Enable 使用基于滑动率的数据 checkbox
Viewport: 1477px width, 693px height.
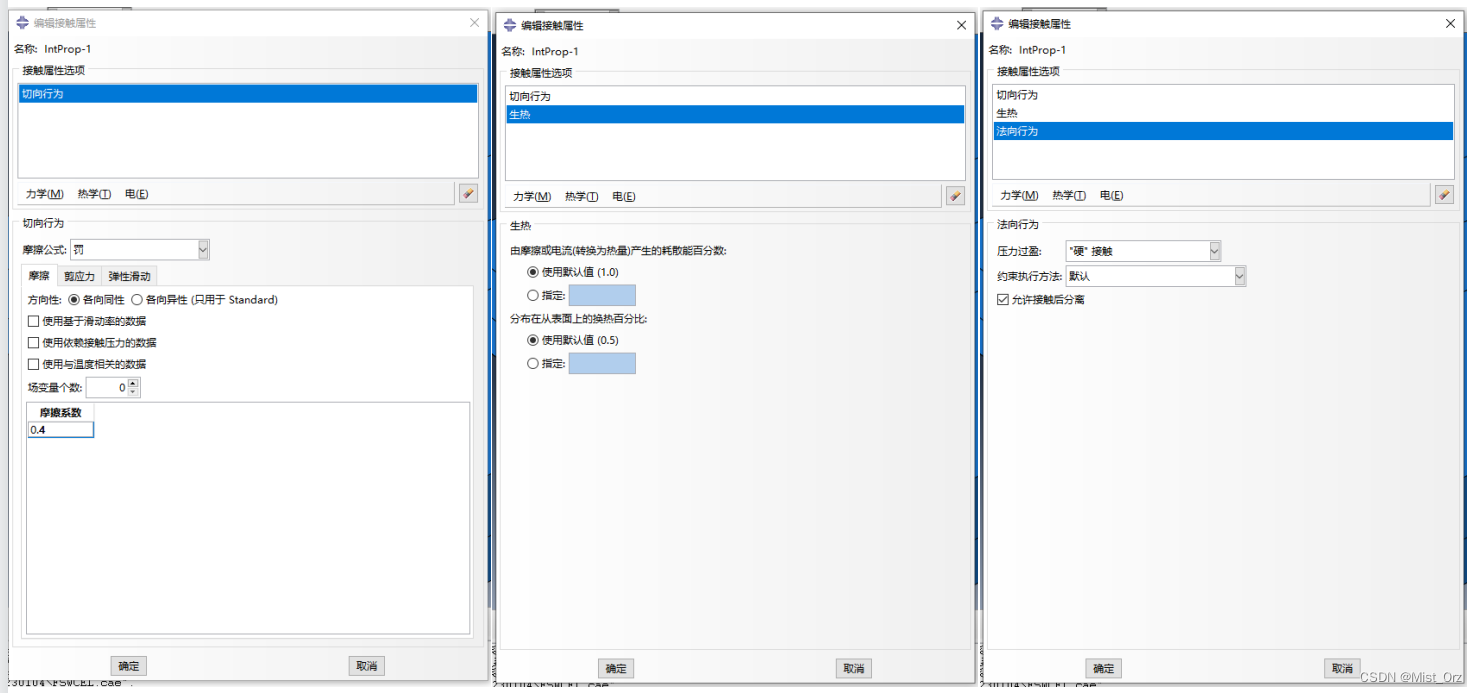tap(34, 321)
